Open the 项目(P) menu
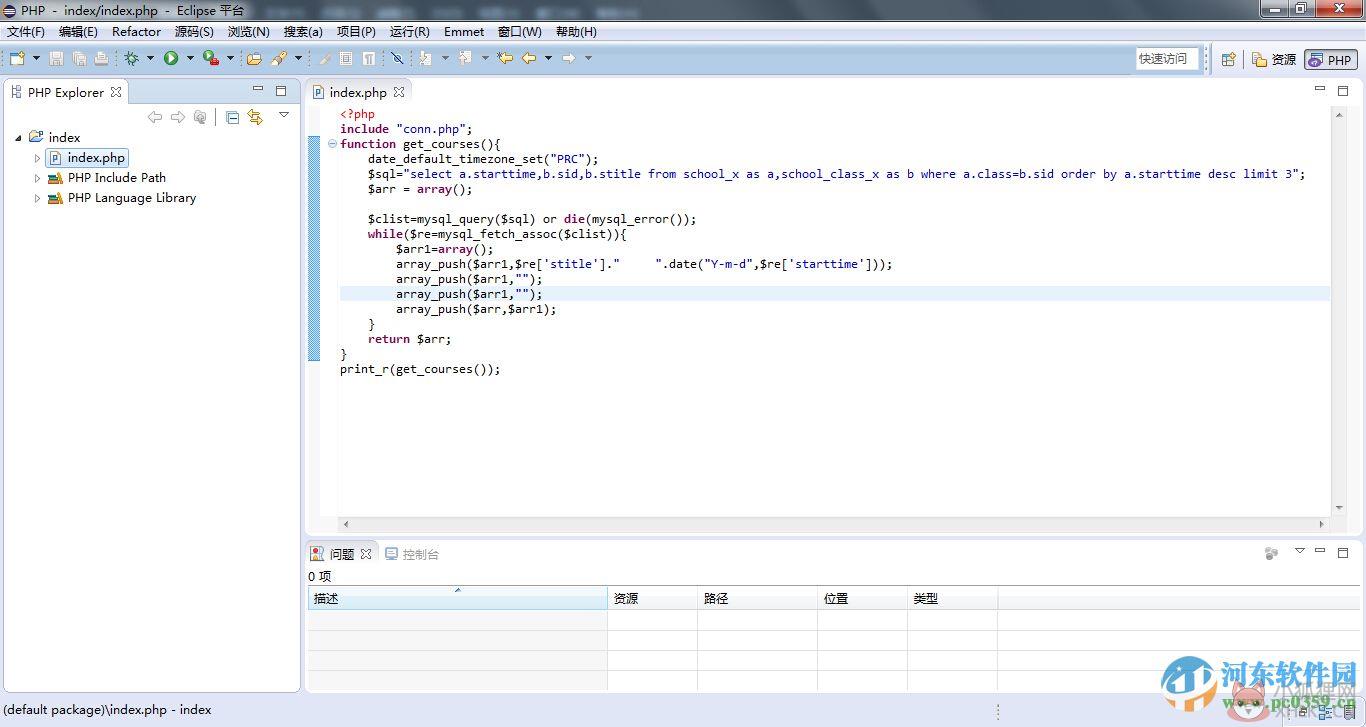 tap(356, 31)
